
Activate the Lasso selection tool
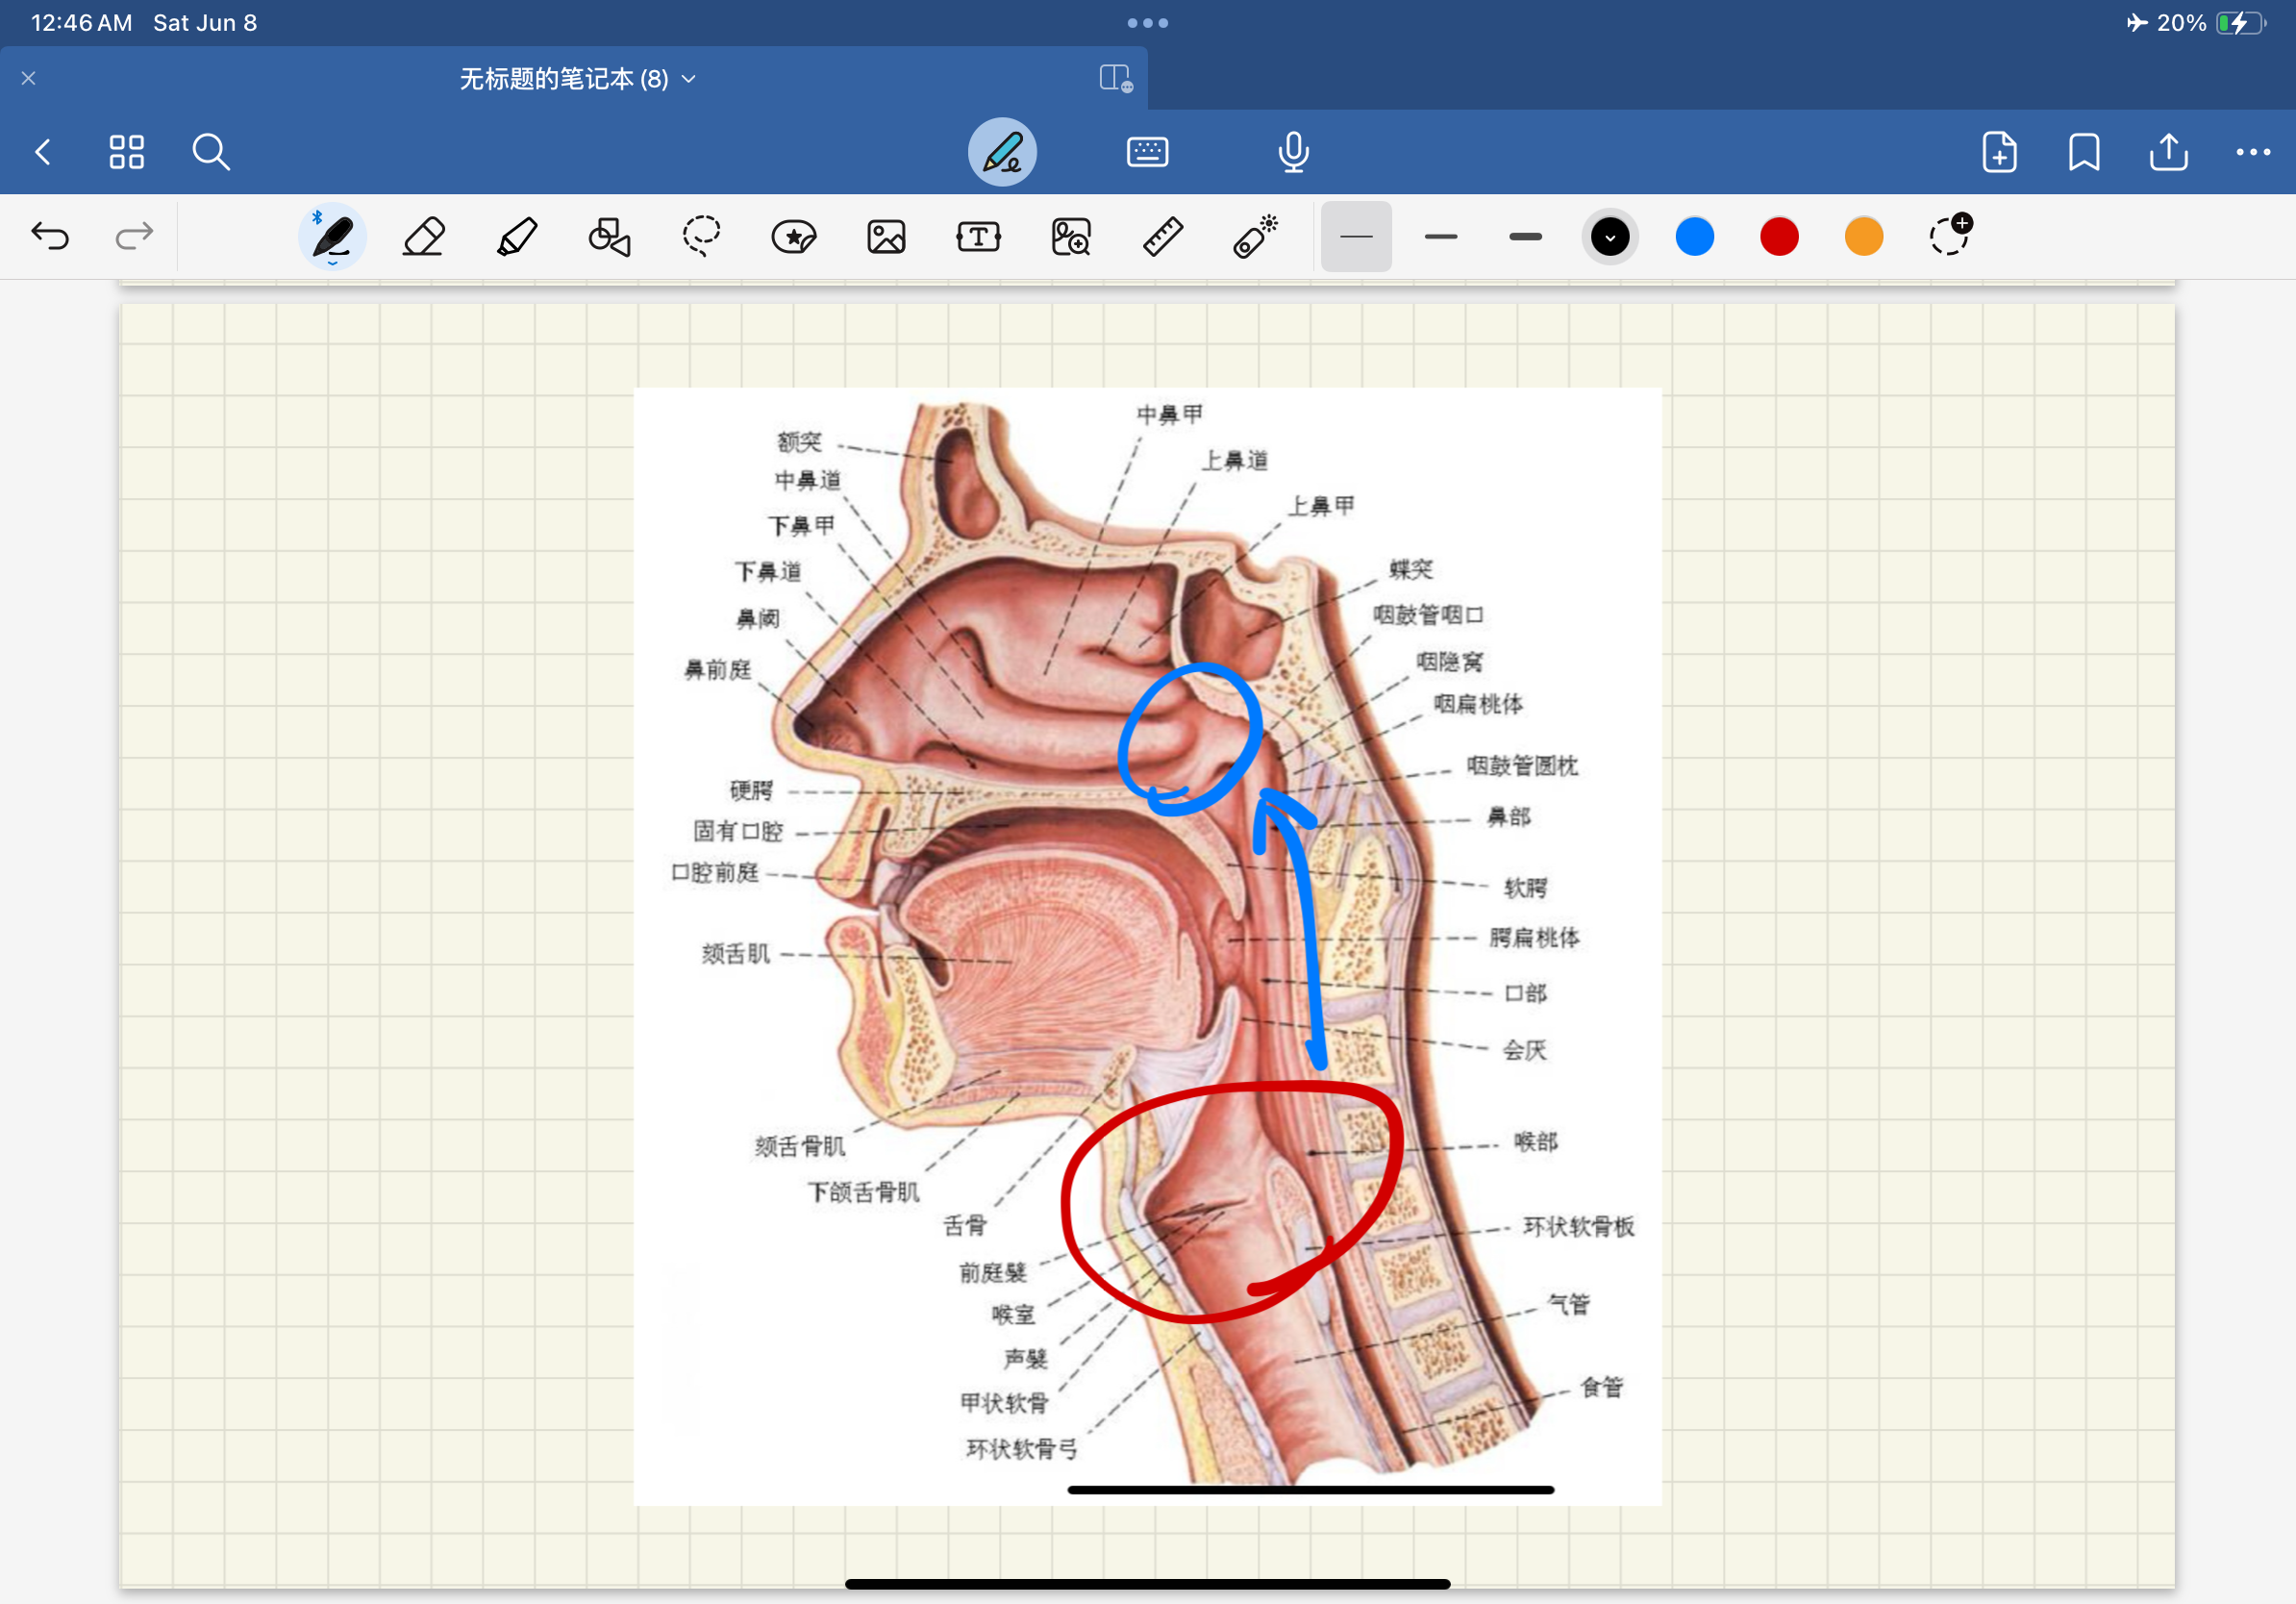(x=701, y=237)
